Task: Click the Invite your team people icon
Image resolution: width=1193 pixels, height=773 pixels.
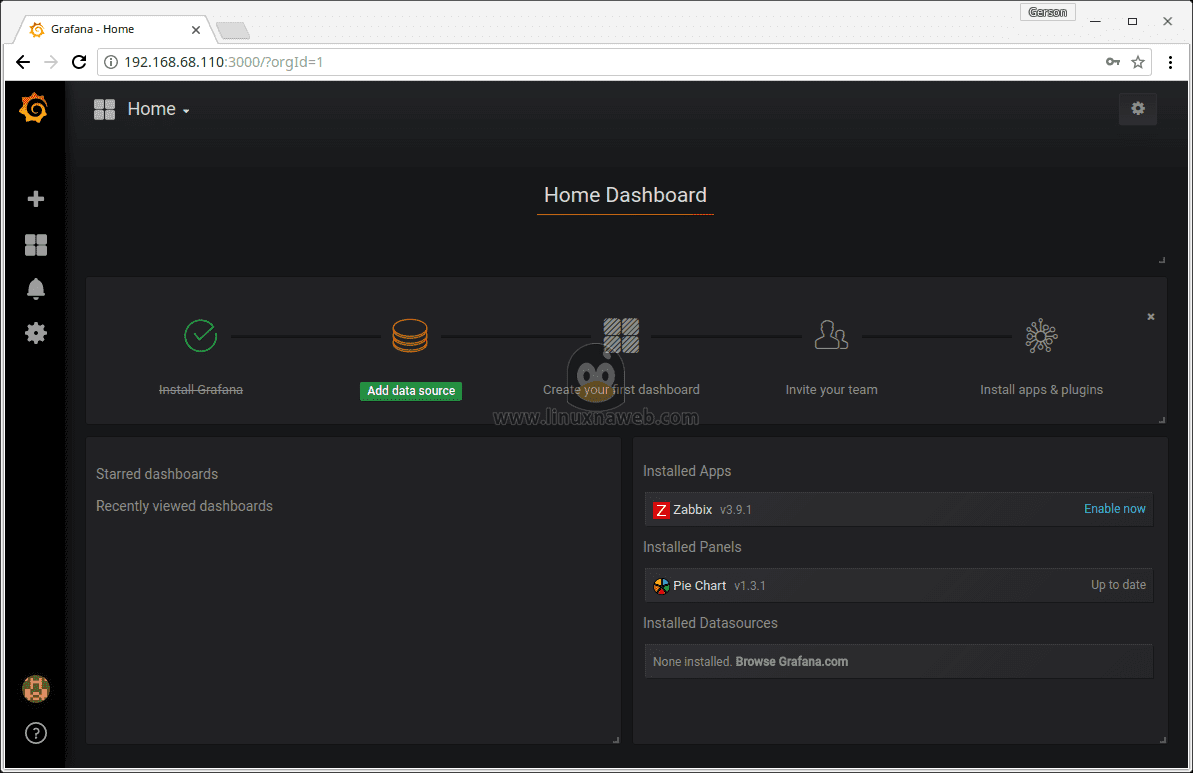Action: pyautogui.click(x=831, y=335)
